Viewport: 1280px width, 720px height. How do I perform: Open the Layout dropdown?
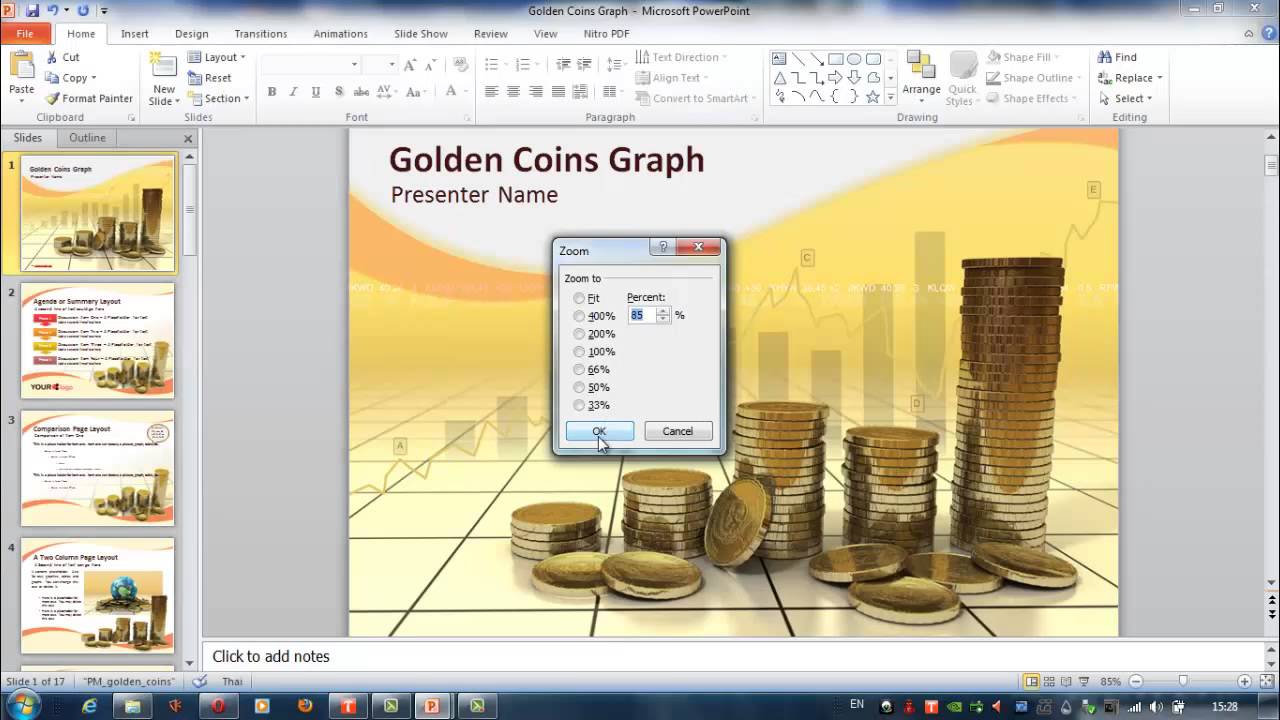pos(217,57)
